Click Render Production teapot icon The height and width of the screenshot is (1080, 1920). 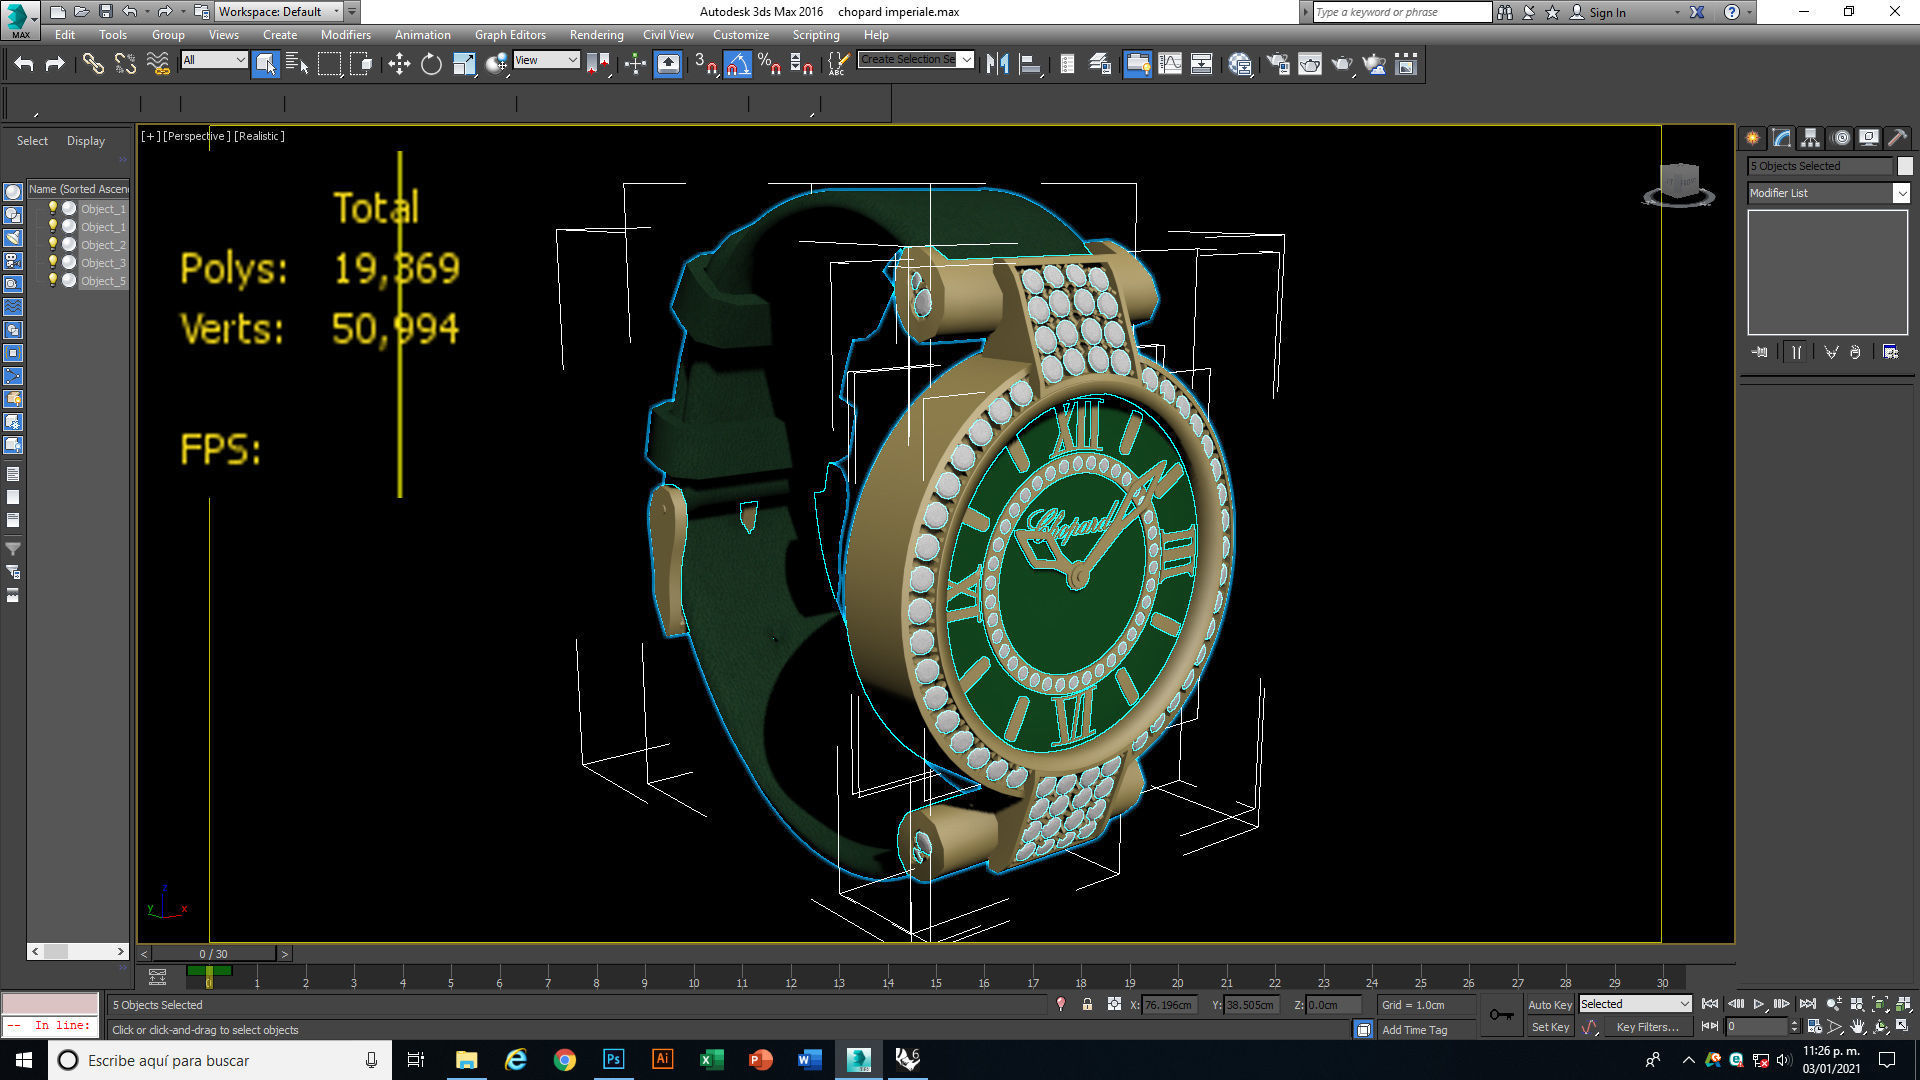click(x=1342, y=64)
